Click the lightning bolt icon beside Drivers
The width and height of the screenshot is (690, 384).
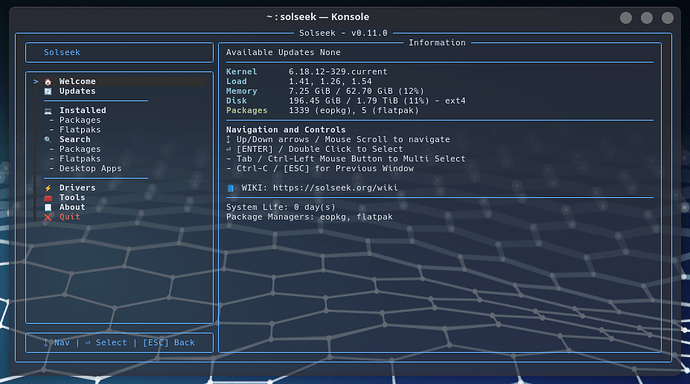pyautogui.click(x=48, y=188)
